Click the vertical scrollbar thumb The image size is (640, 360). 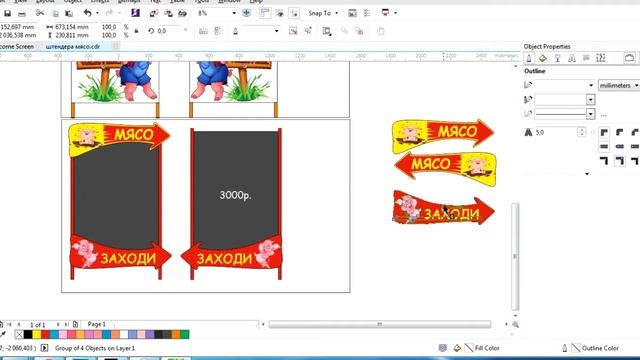pos(515,257)
